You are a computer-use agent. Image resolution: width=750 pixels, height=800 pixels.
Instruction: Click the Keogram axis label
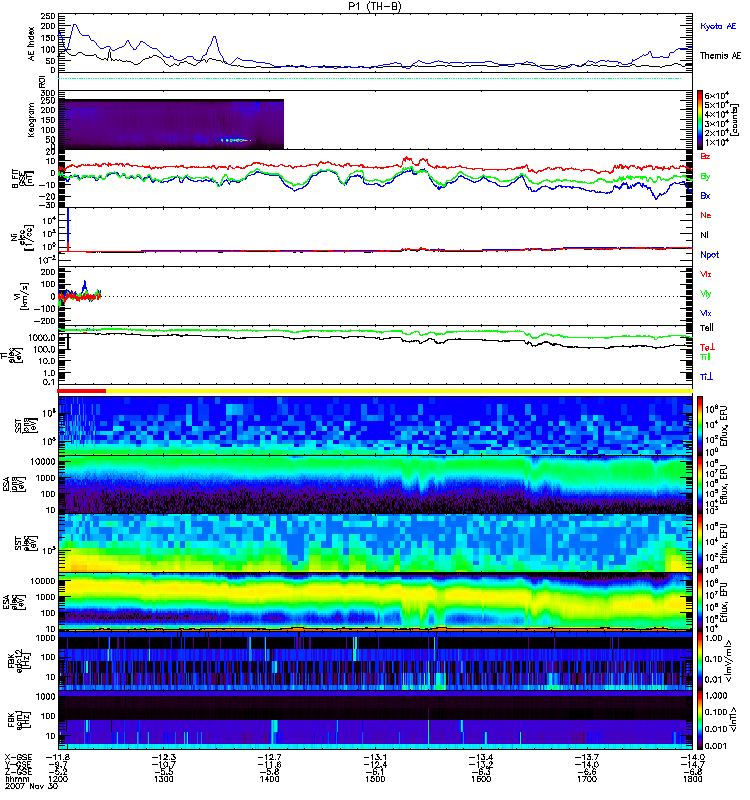click(x=32, y=120)
